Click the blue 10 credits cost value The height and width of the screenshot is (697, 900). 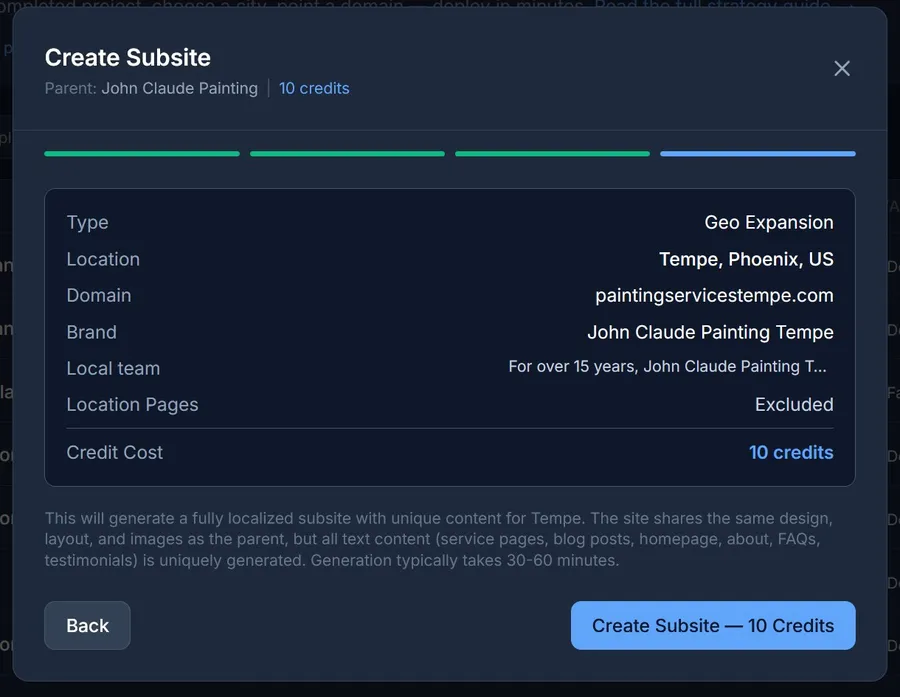(x=790, y=452)
